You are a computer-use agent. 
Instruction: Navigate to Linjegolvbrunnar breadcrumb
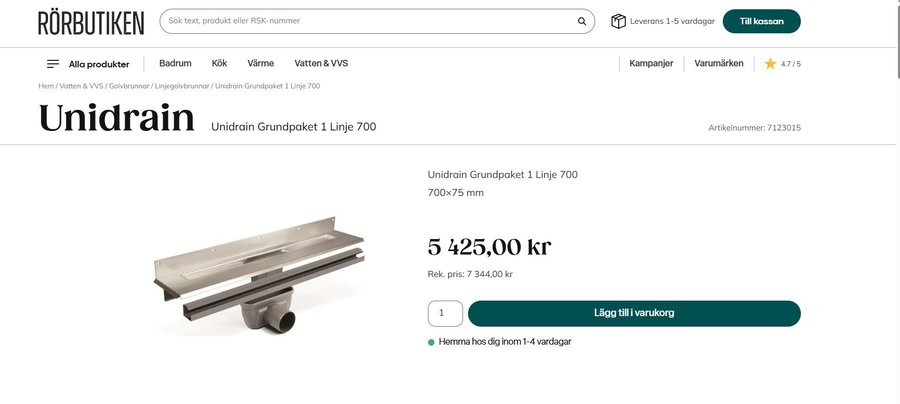(182, 86)
